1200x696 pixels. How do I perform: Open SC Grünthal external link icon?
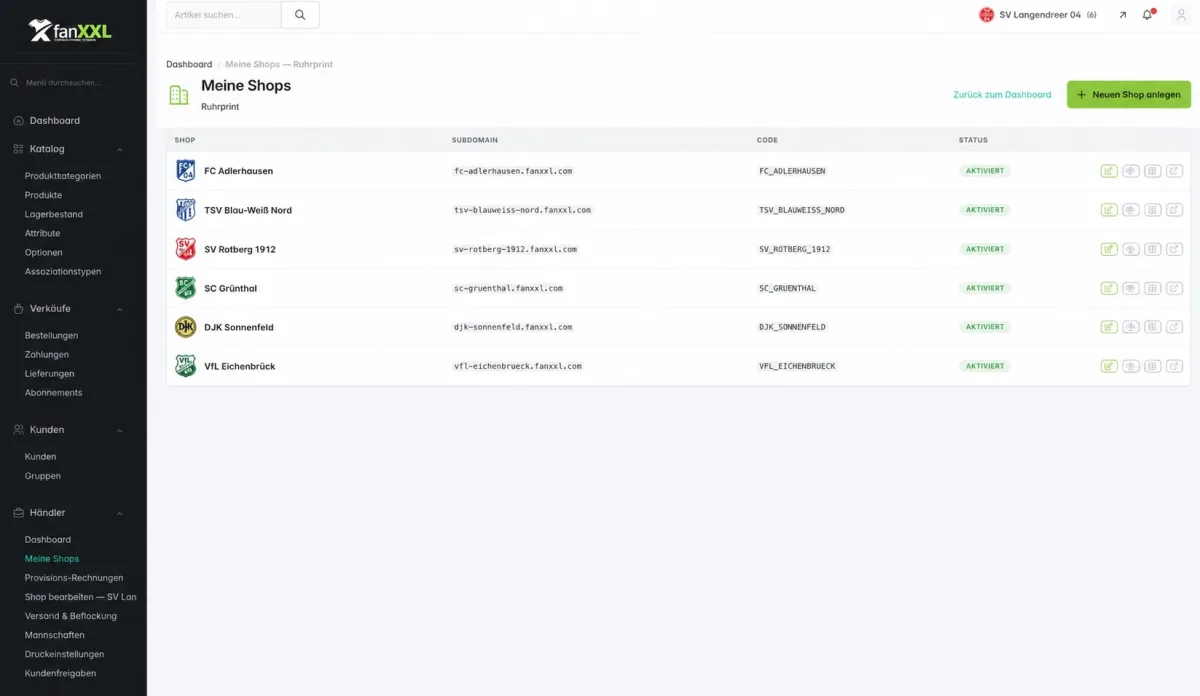click(x=1174, y=288)
